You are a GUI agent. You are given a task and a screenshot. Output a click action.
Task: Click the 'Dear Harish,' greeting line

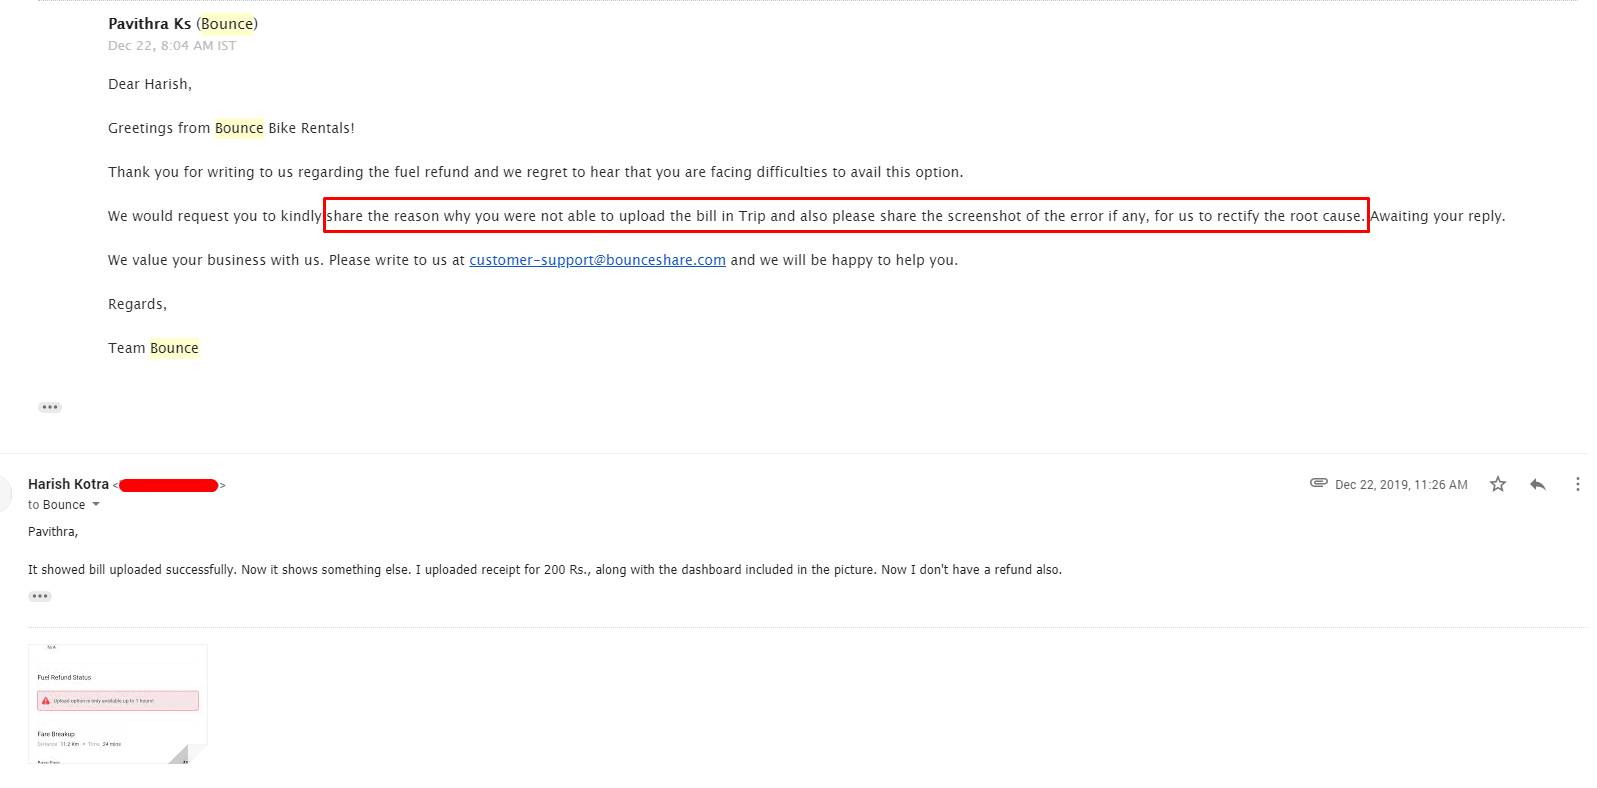150,84
